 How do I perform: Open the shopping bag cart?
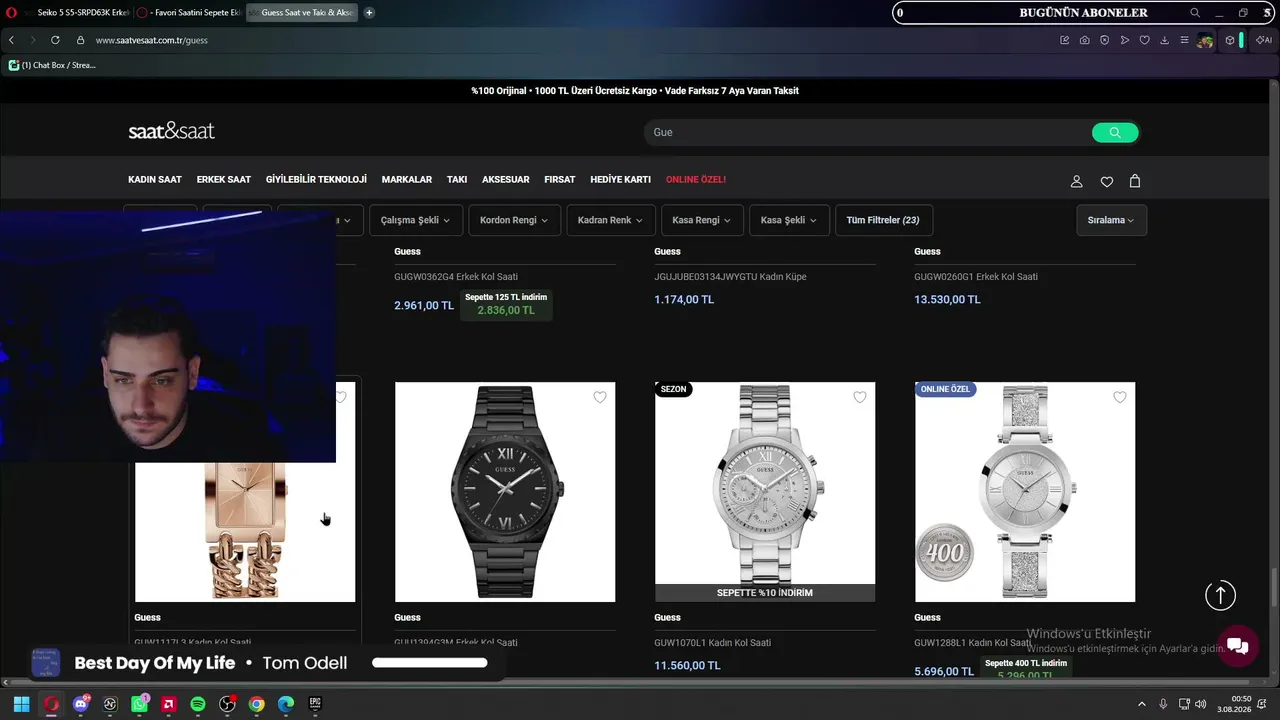[1135, 181]
